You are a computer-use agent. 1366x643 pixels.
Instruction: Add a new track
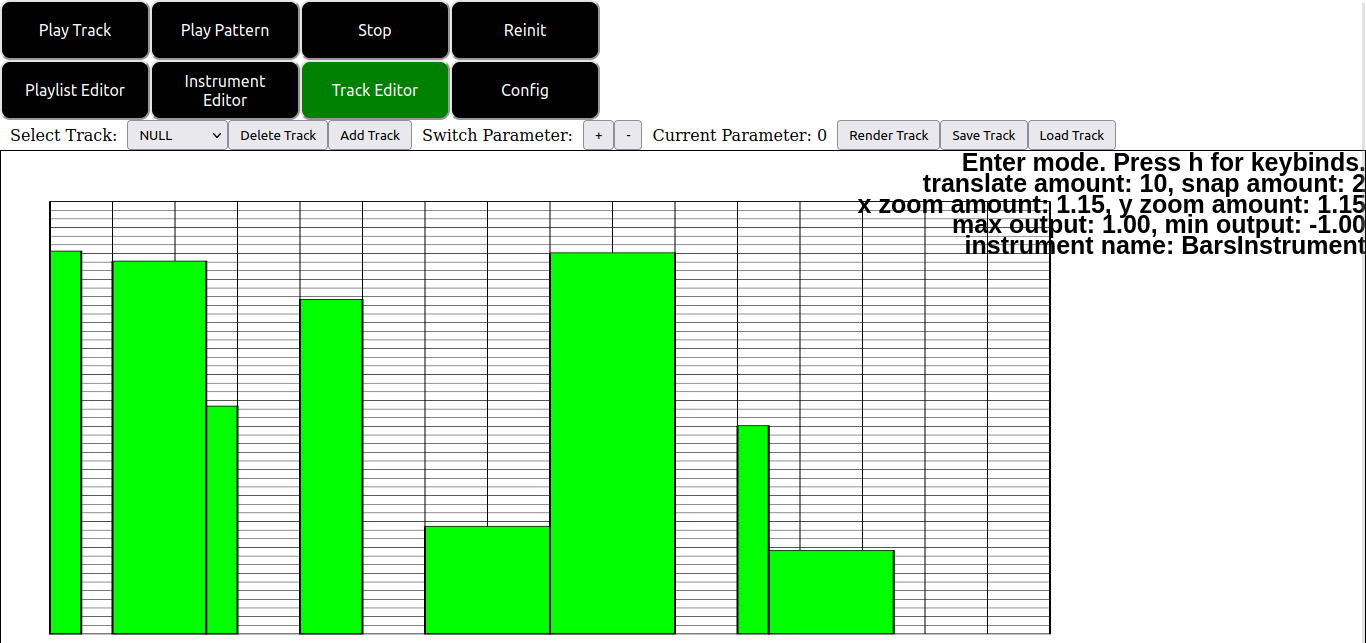point(370,135)
